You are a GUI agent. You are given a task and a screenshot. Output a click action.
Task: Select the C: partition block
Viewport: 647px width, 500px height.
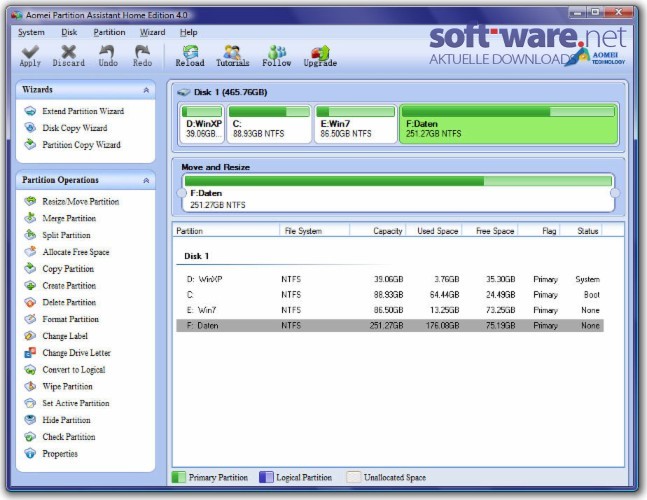point(269,124)
